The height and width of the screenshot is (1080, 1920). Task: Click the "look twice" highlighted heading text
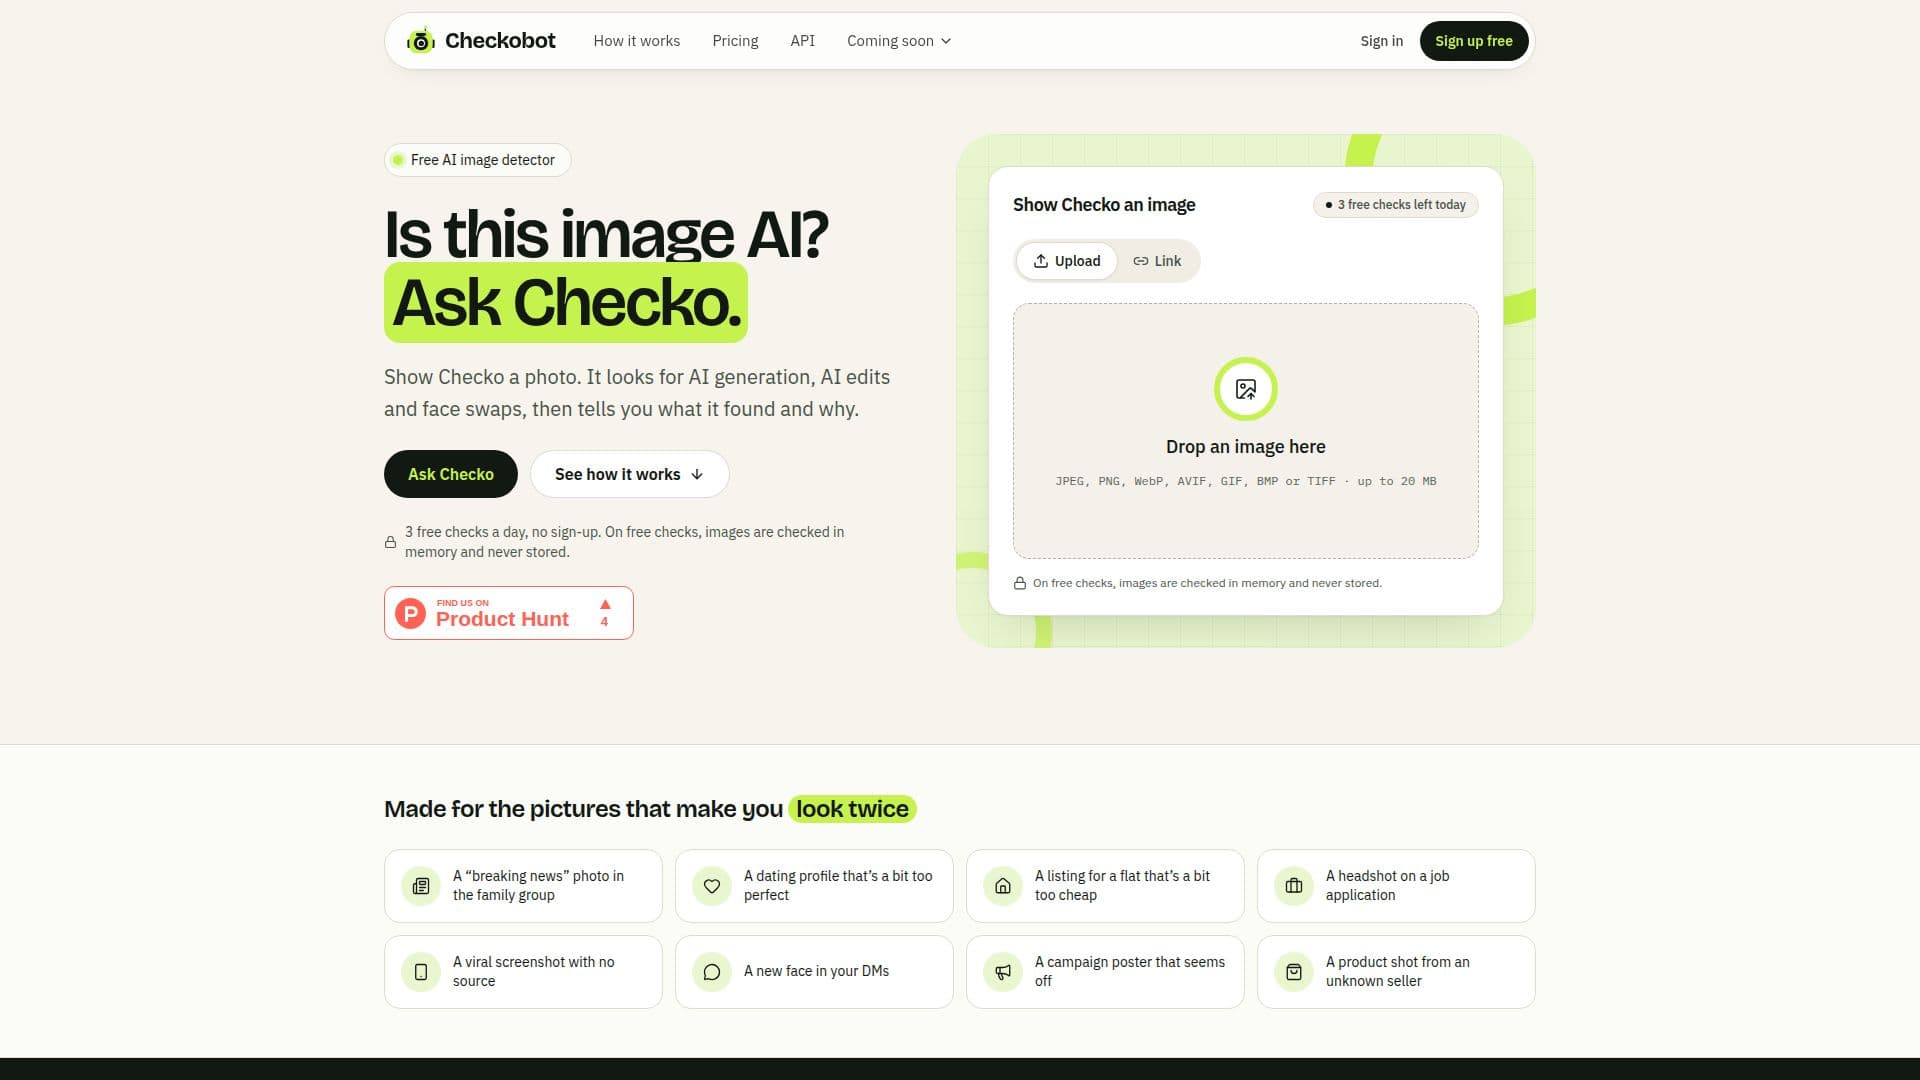(852, 809)
